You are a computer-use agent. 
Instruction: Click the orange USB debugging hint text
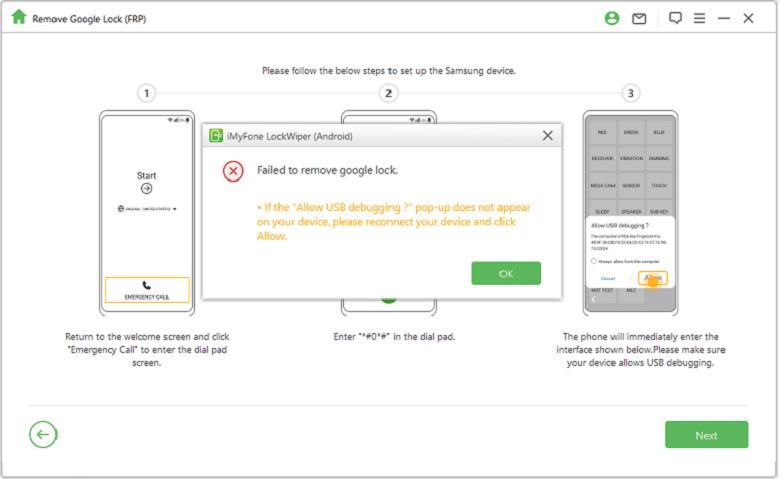[394, 221]
